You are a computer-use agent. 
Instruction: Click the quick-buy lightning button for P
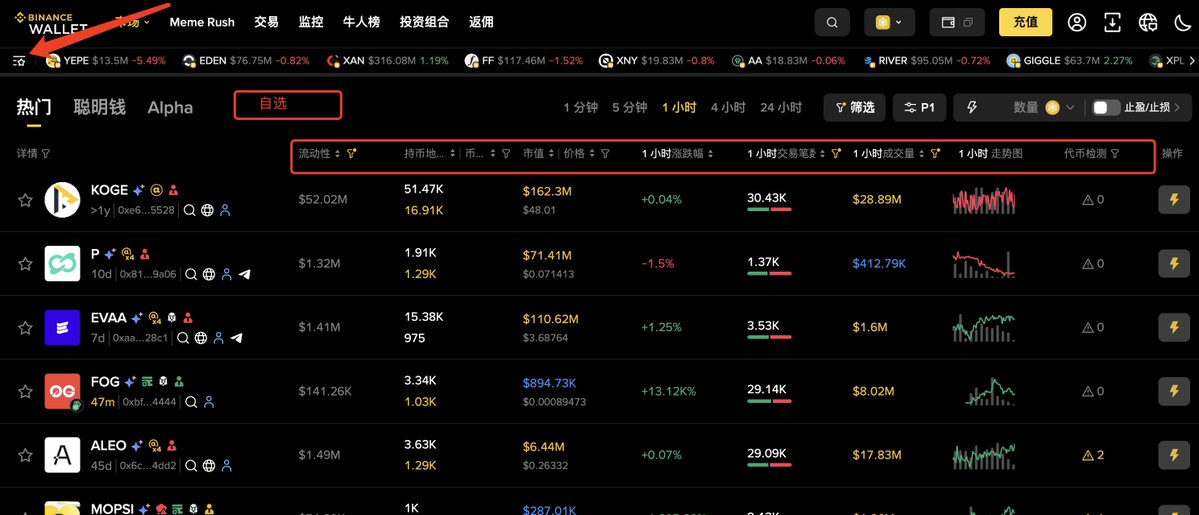[1174, 263]
